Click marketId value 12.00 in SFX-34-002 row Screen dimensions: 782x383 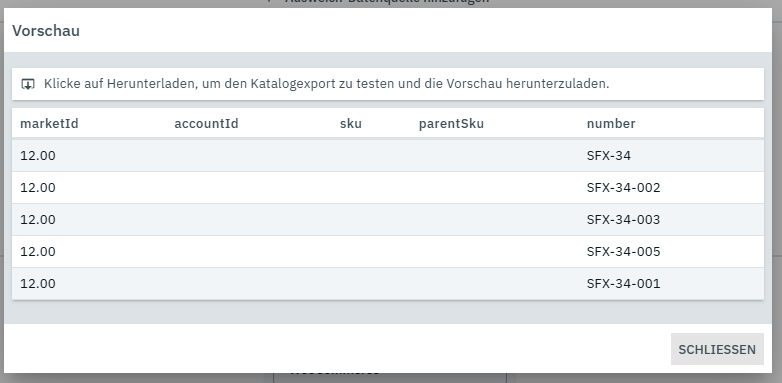pyautogui.click(x=38, y=188)
